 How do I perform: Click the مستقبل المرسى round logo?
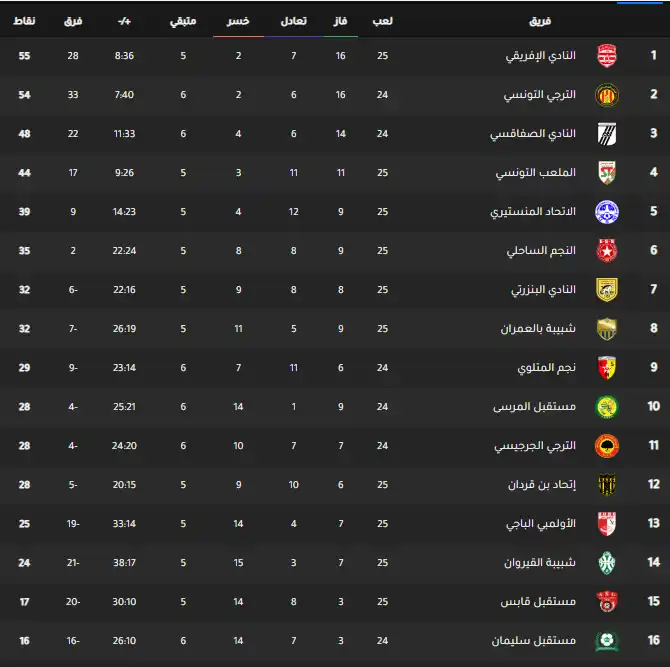pos(607,407)
